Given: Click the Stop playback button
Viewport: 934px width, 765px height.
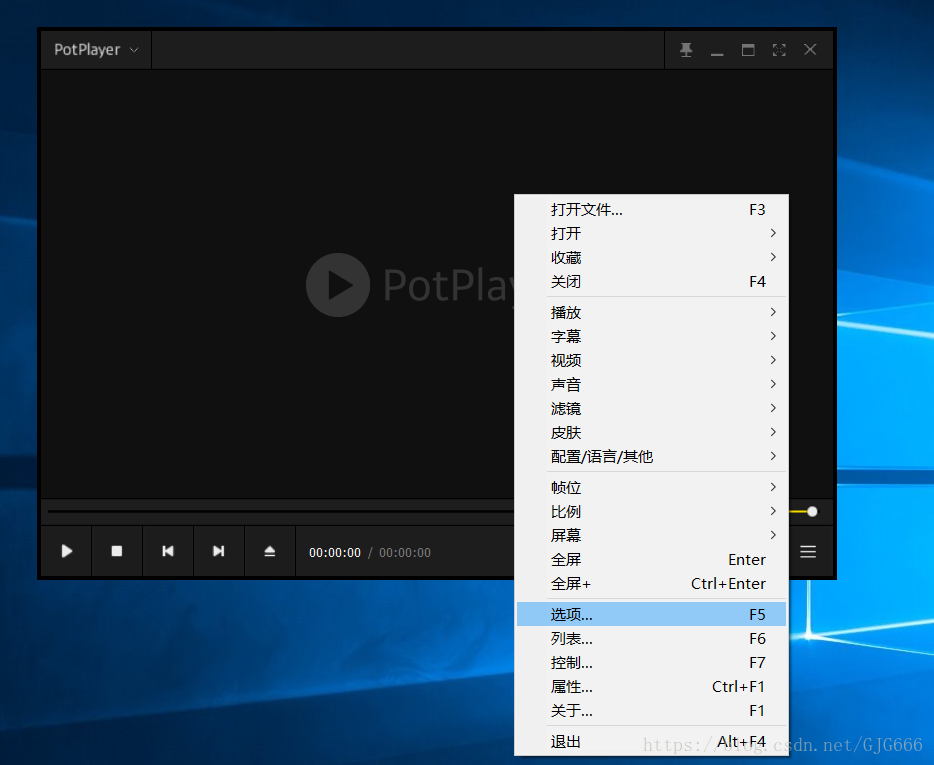Looking at the screenshot, I should (x=117, y=551).
